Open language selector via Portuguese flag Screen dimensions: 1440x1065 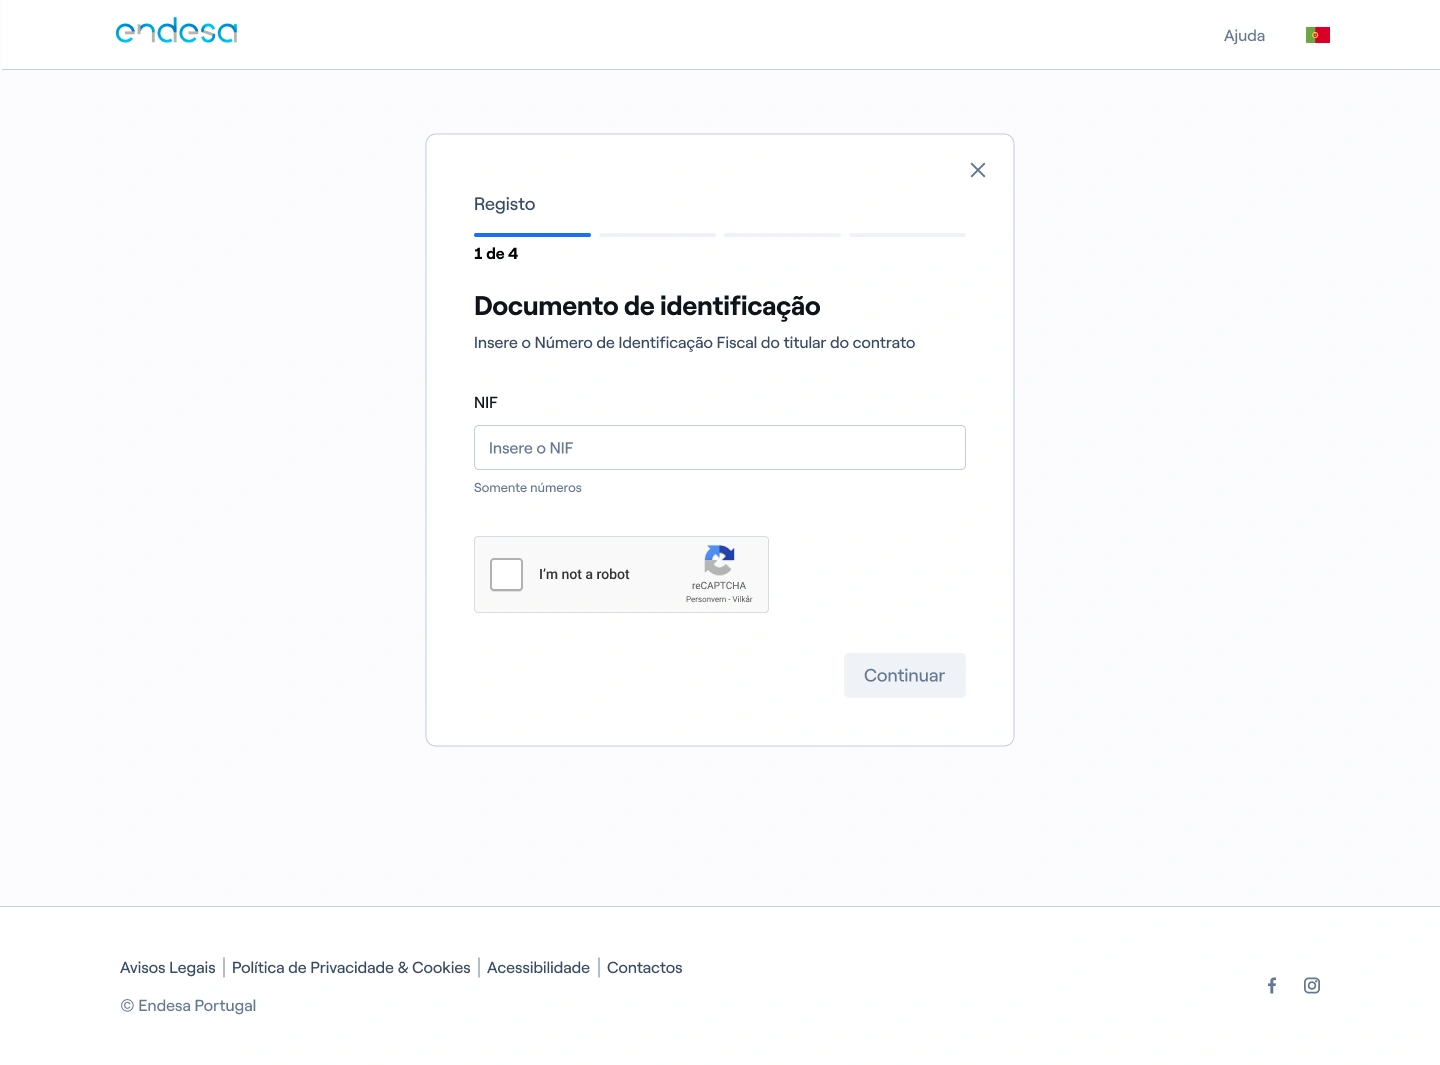pos(1317,35)
